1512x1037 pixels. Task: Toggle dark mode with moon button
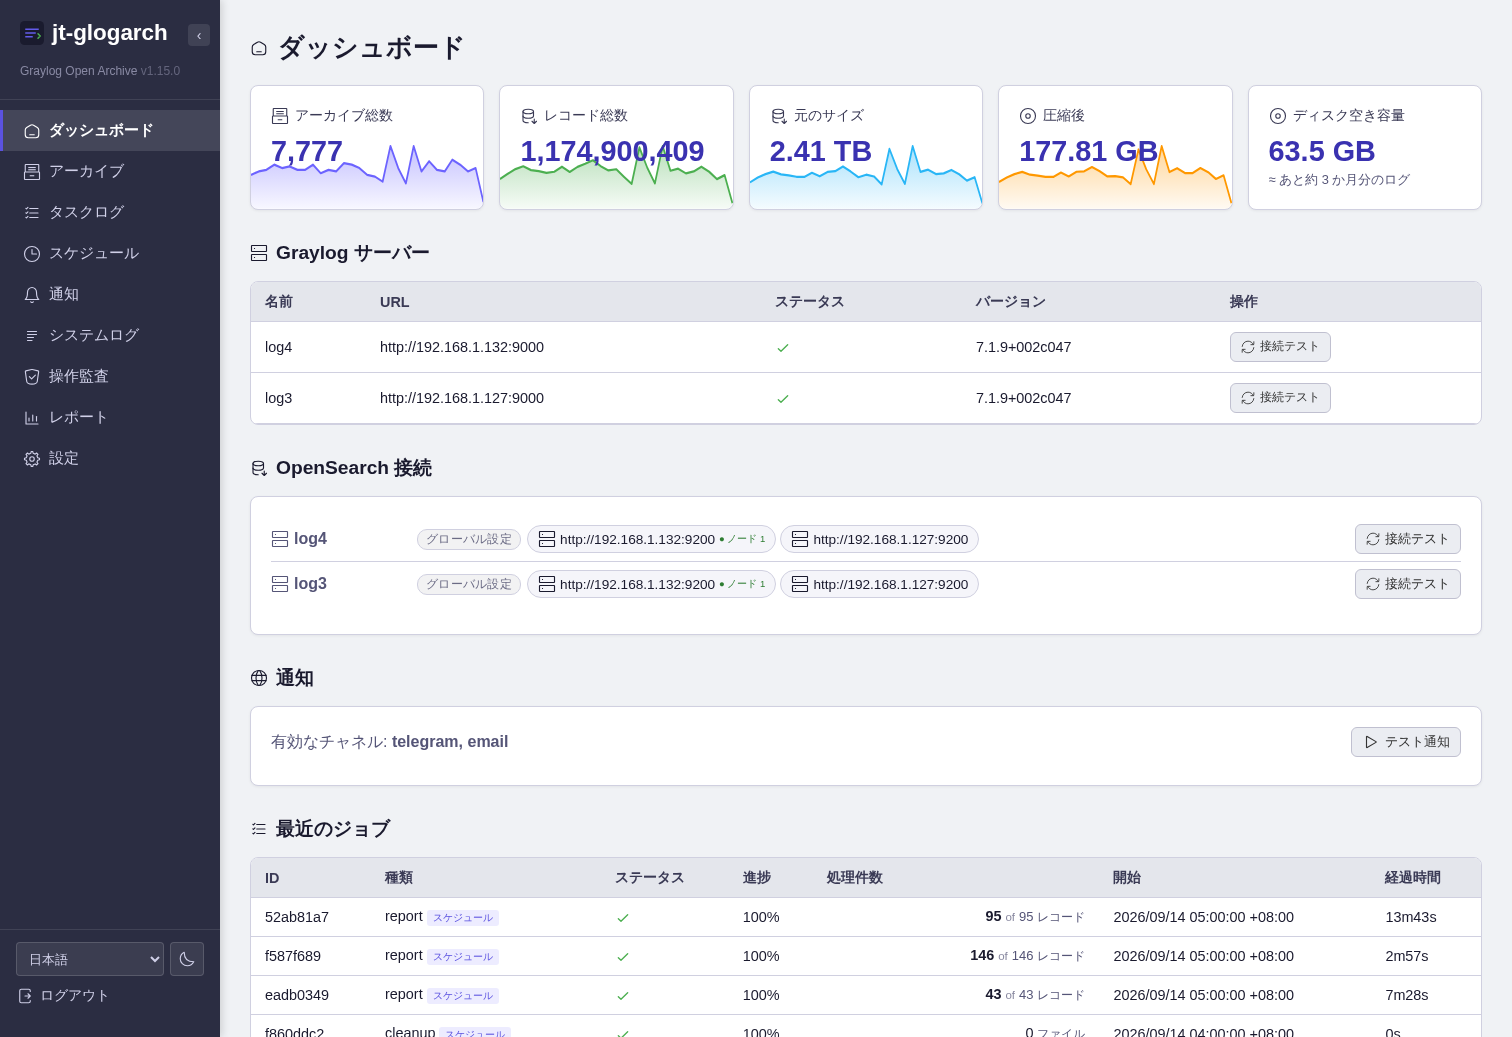pos(187,959)
